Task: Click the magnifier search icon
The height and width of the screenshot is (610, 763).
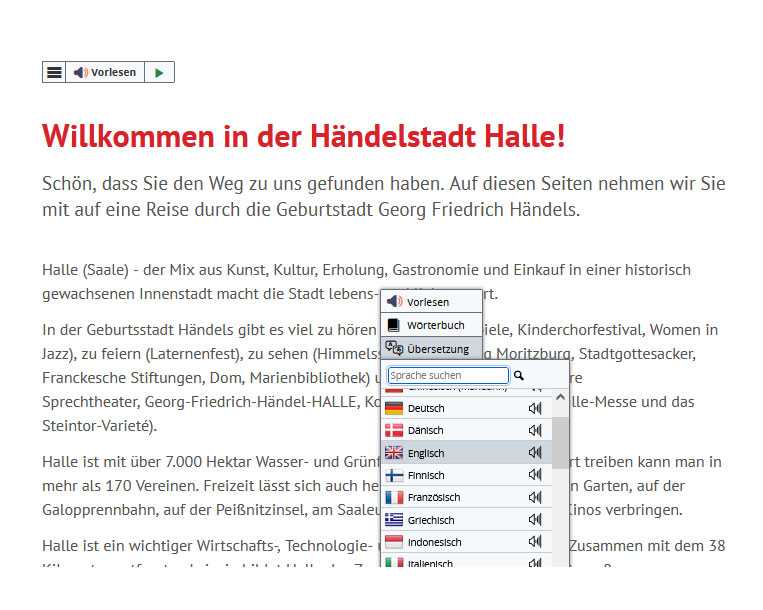Action: (519, 376)
